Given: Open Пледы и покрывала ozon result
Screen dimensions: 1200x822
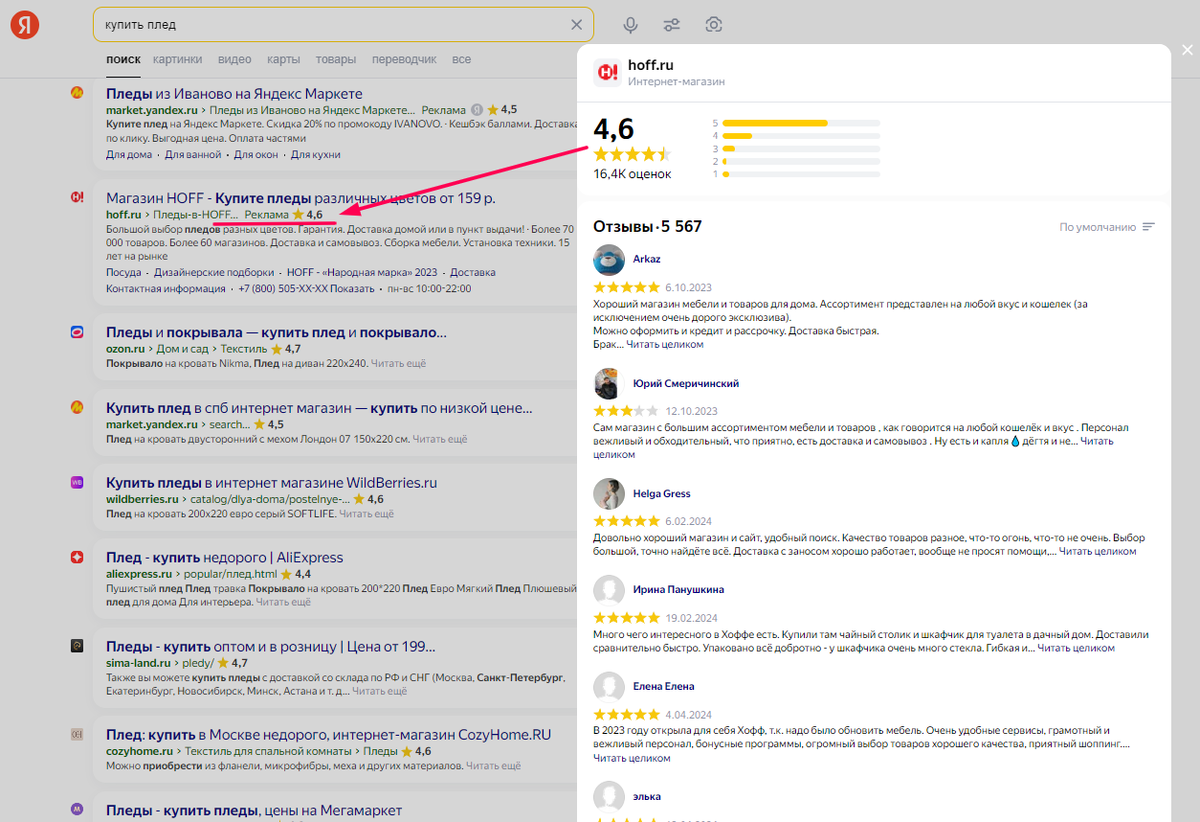Looking at the screenshot, I should click(x=276, y=332).
